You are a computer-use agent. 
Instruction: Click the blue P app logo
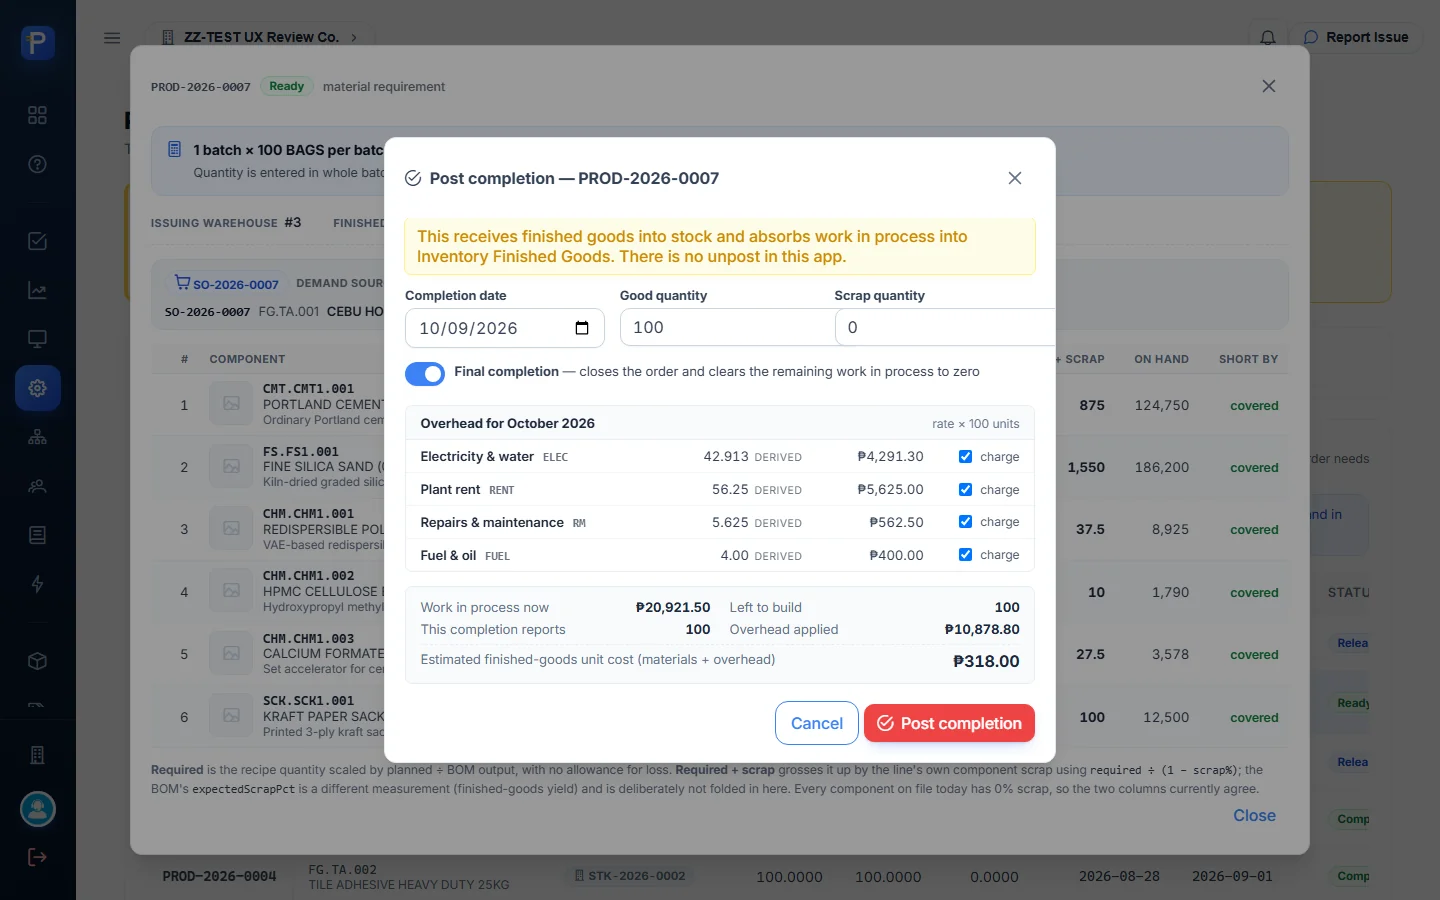point(38,43)
